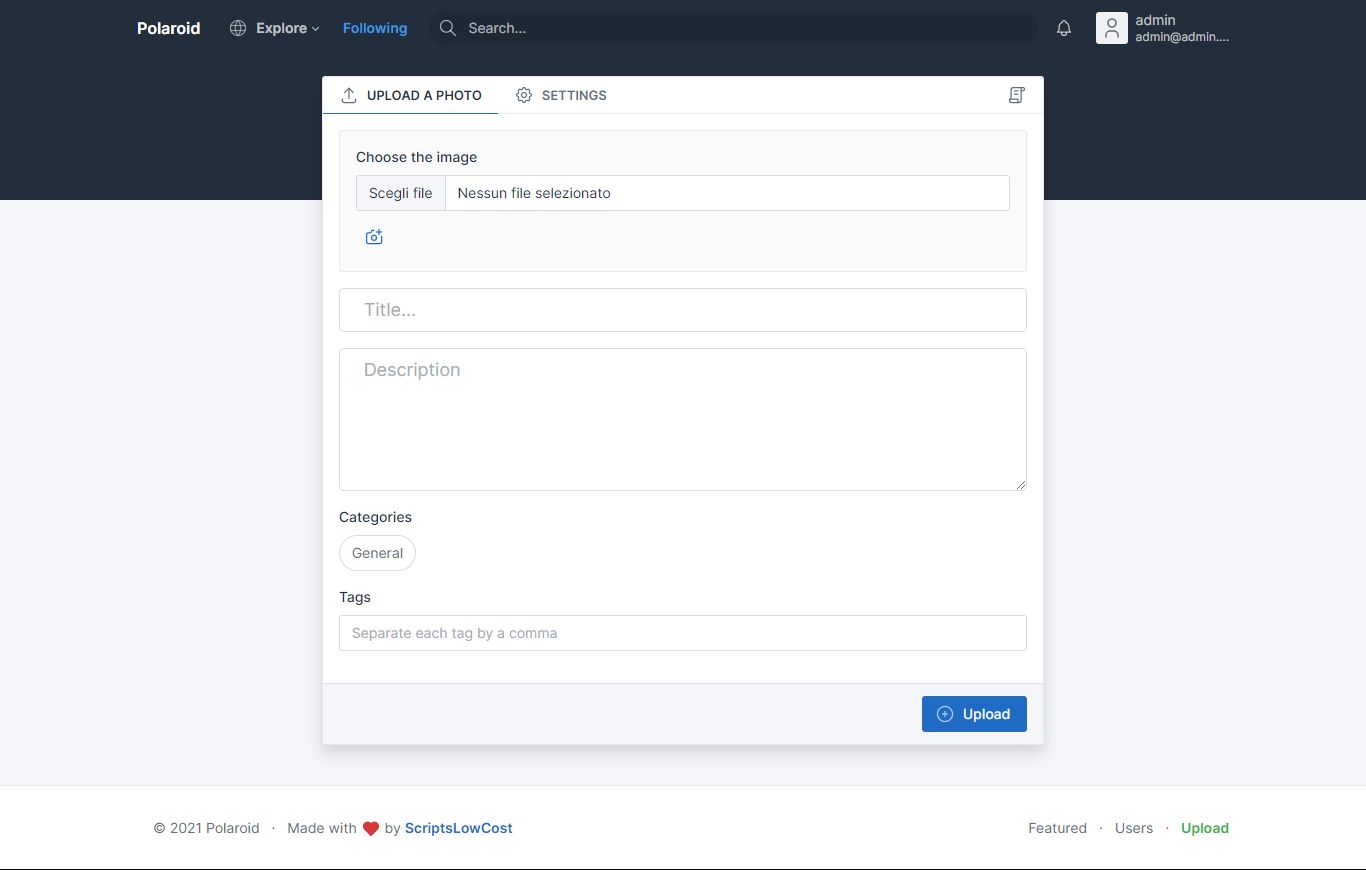1366x870 pixels.
Task: Click inside the Description text area
Action: [x=682, y=419]
